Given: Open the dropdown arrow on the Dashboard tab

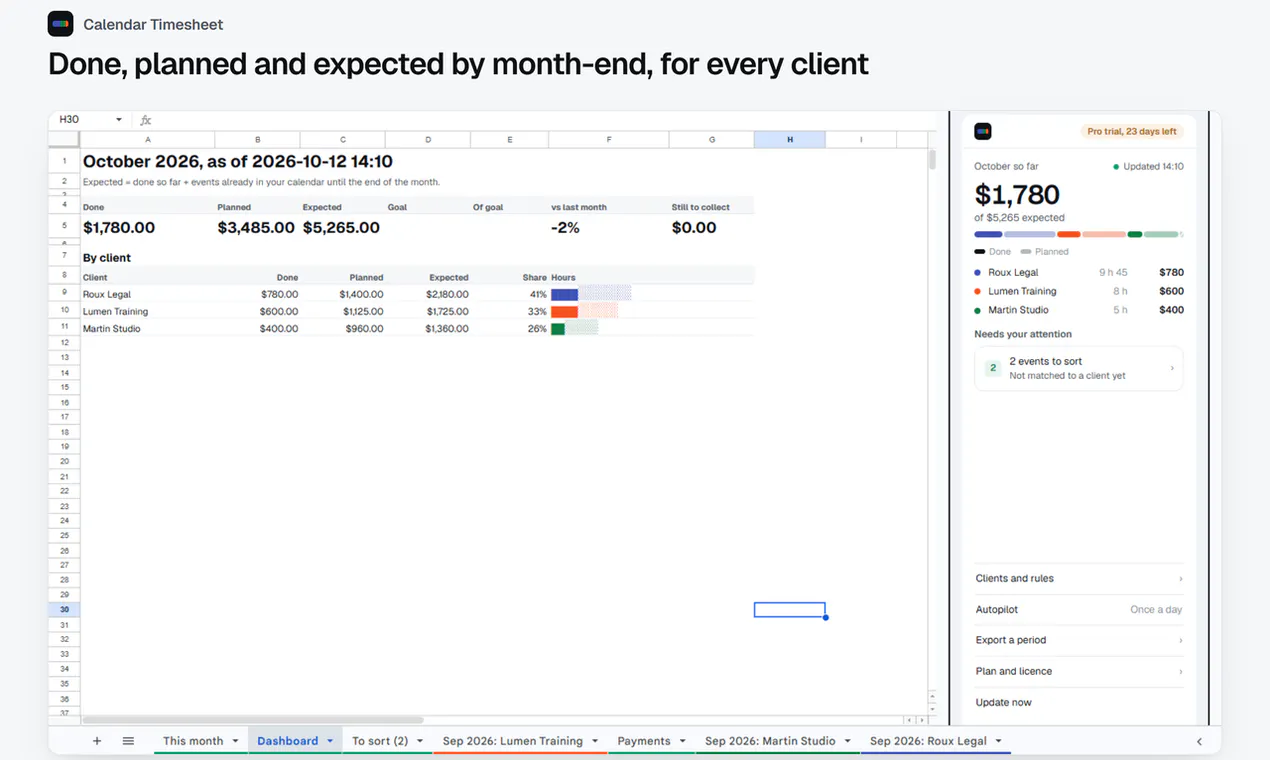Looking at the screenshot, I should pyautogui.click(x=329, y=741).
